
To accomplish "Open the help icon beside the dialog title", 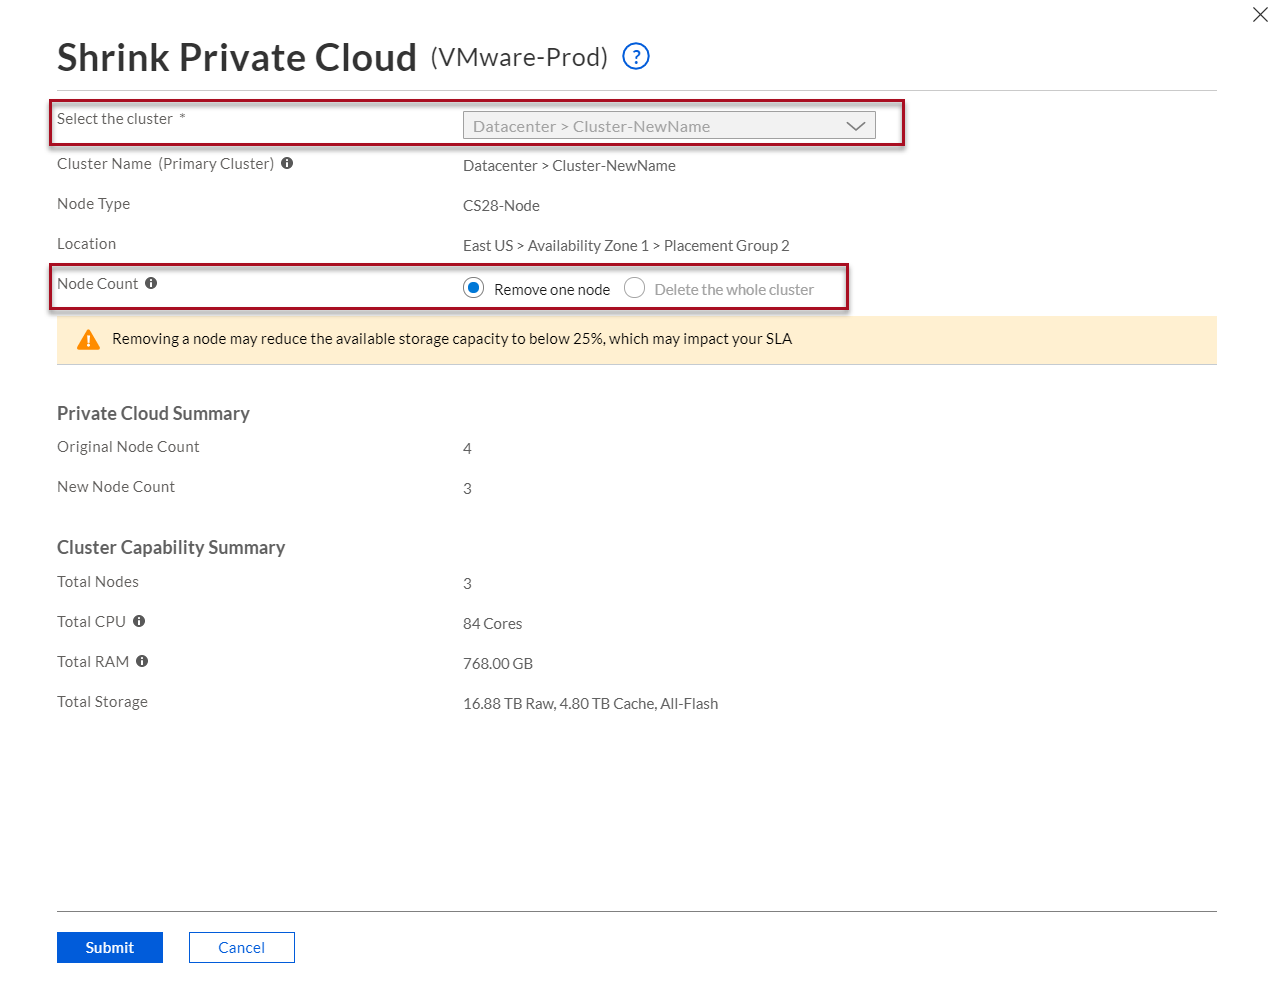I will 636,57.
